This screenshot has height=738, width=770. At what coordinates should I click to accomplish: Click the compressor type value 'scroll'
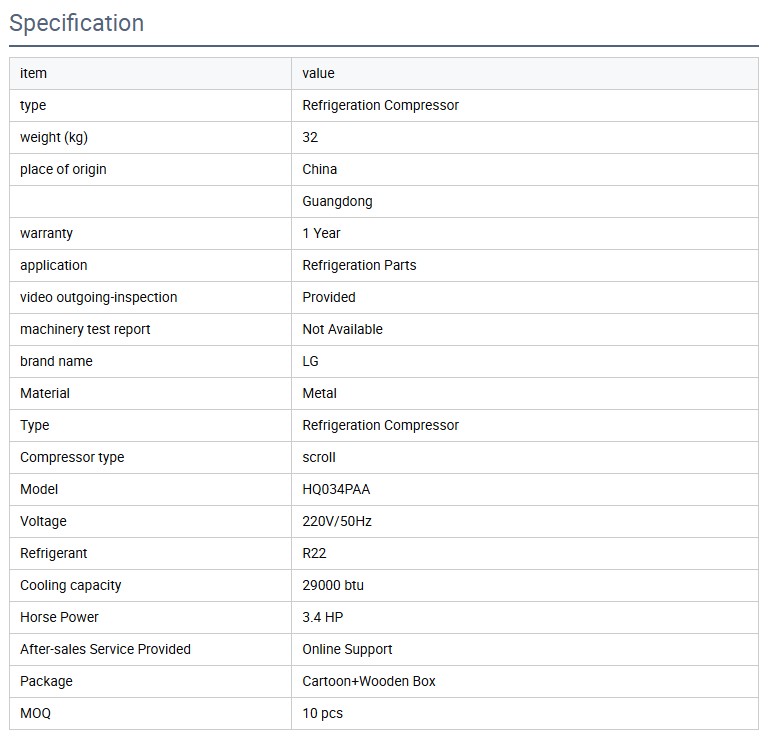319,457
